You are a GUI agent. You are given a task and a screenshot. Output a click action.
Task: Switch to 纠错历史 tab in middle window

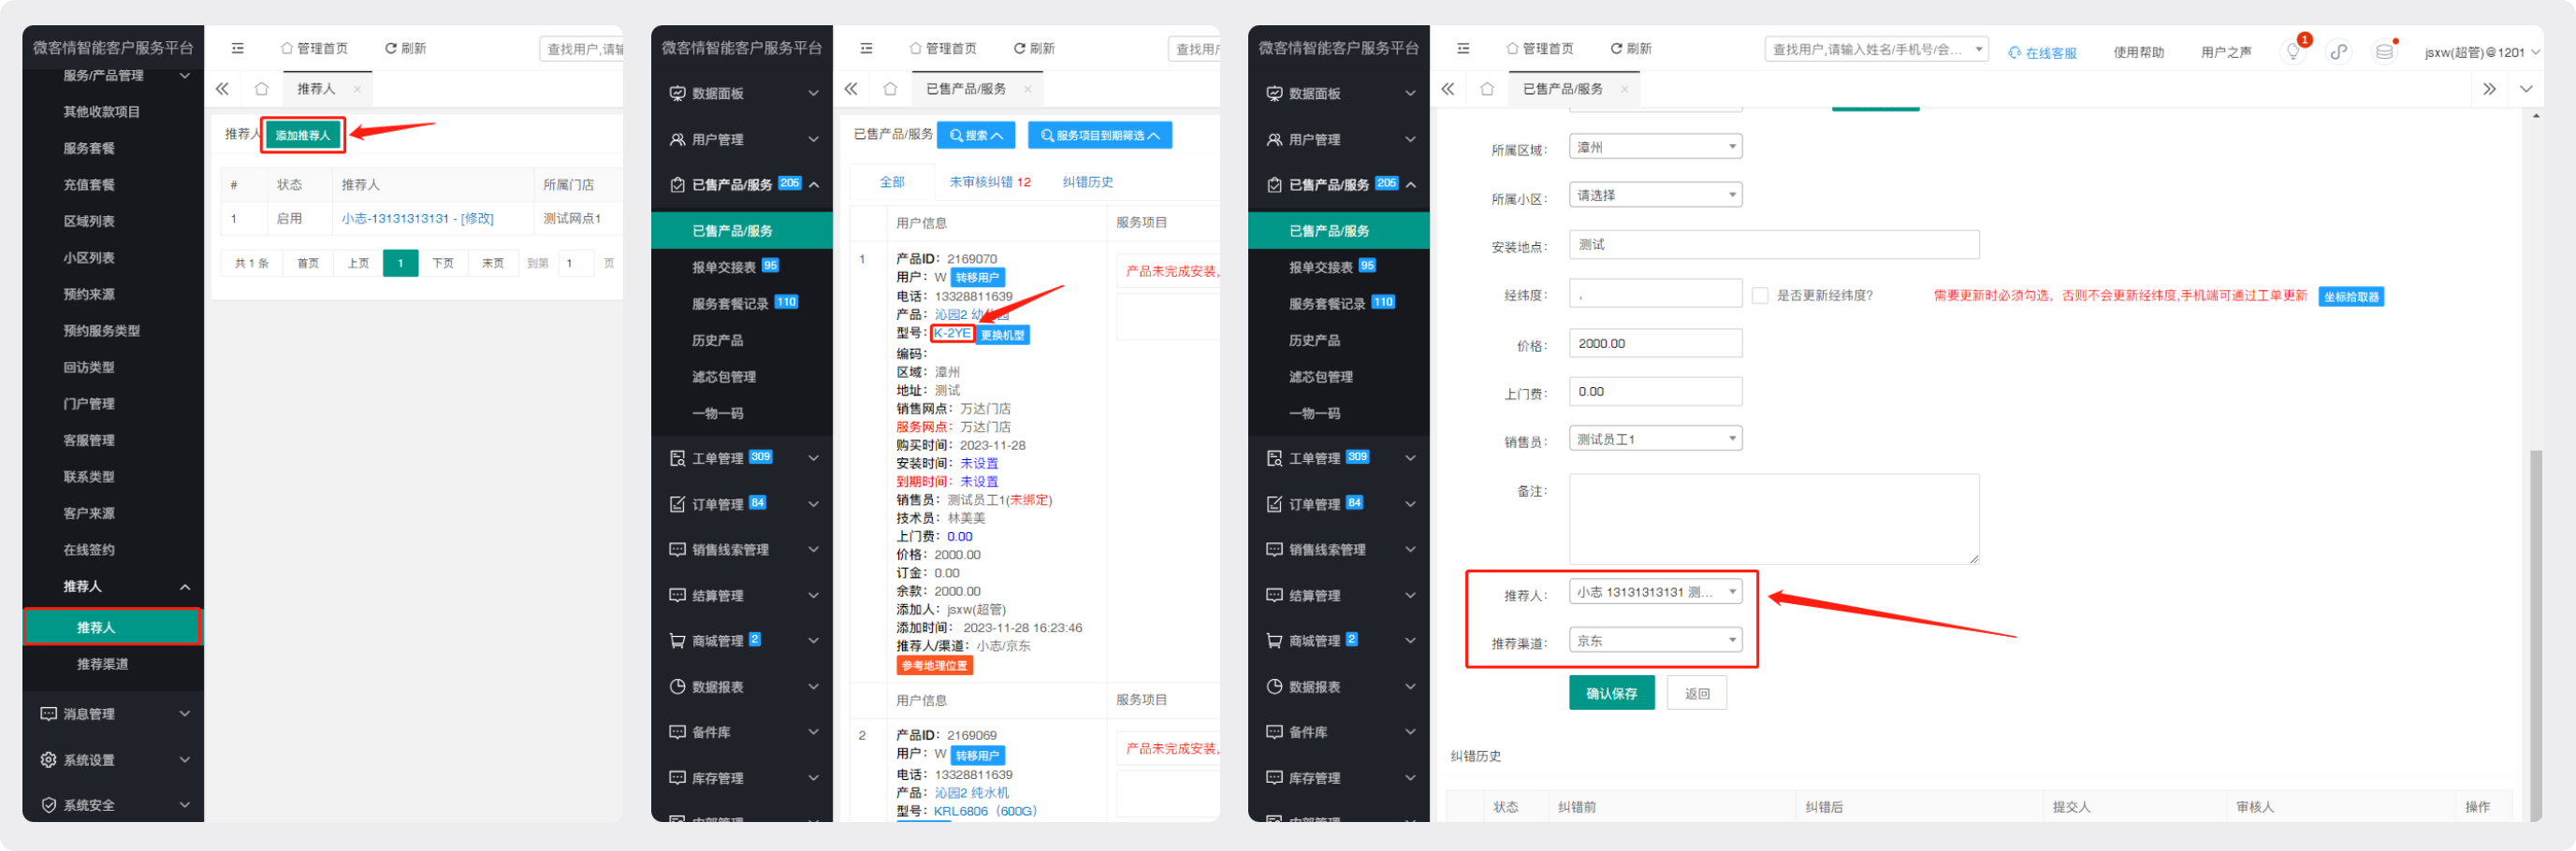[1088, 182]
